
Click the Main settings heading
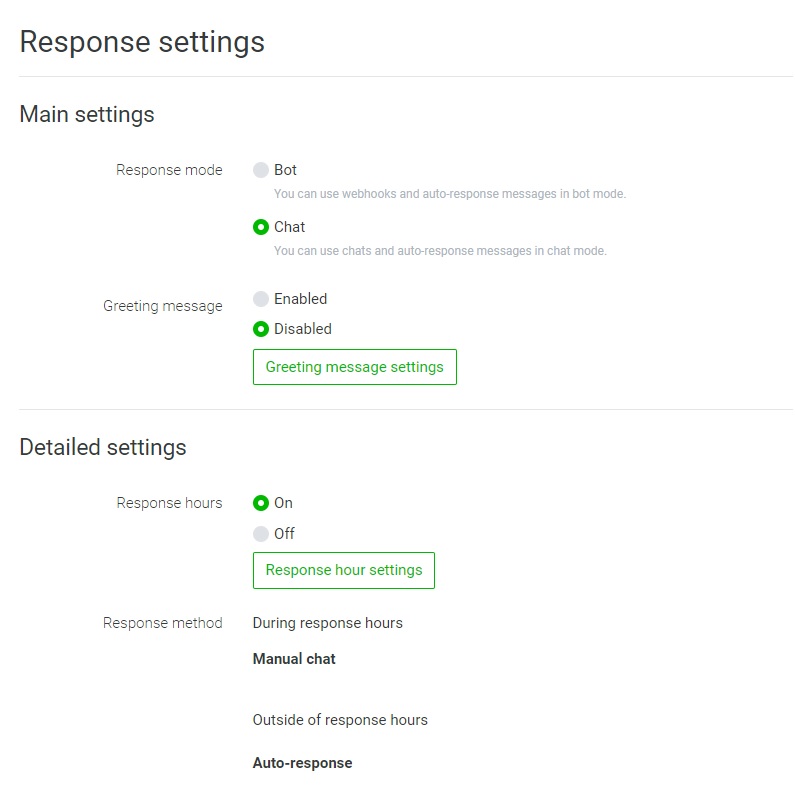[x=87, y=114]
